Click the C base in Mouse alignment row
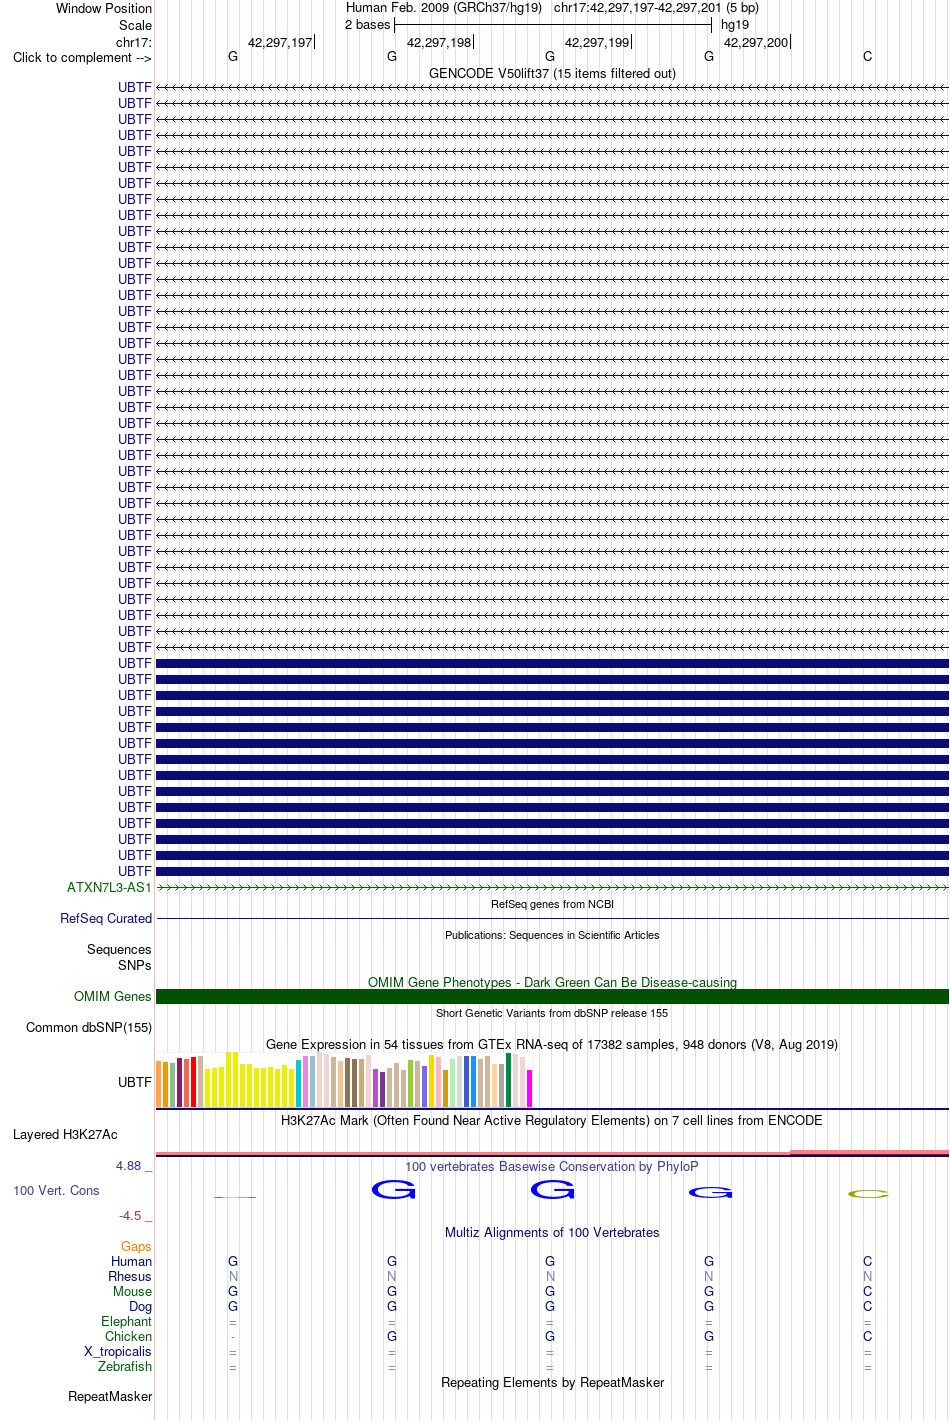Viewport: 950px width, 1420px height. click(868, 1291)
